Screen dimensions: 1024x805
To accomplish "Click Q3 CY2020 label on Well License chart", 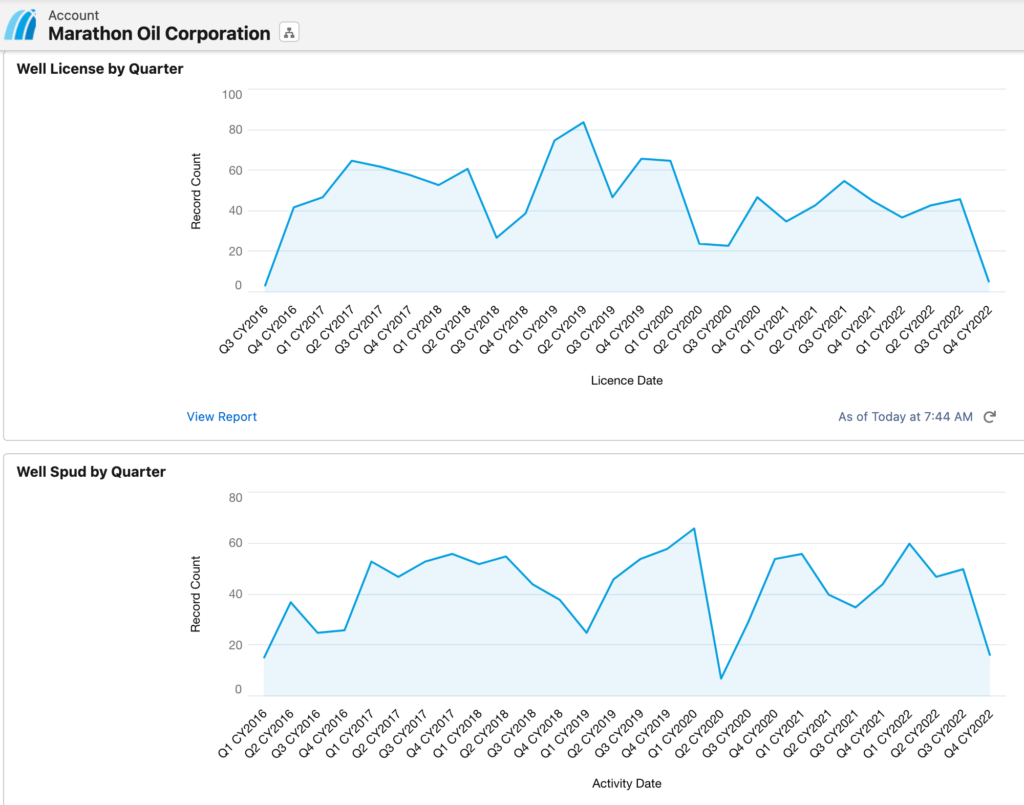I will coord(707,330).
